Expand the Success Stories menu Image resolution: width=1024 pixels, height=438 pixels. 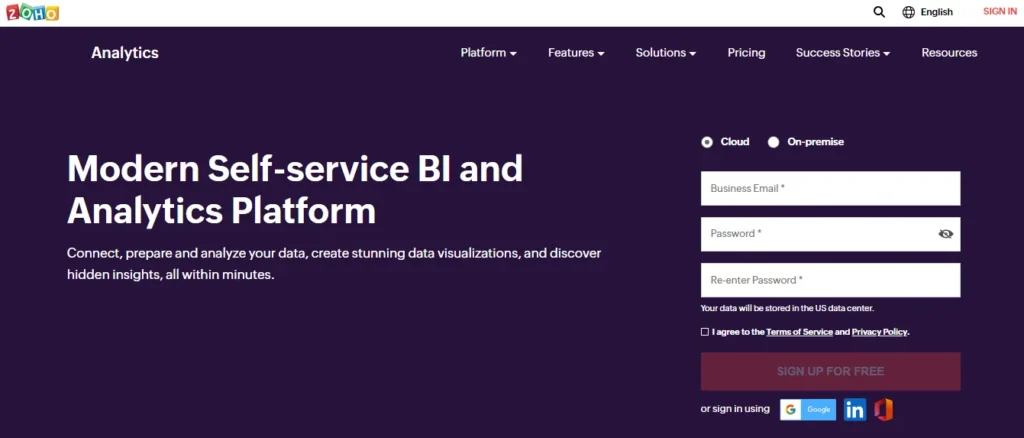click(842, 53)
